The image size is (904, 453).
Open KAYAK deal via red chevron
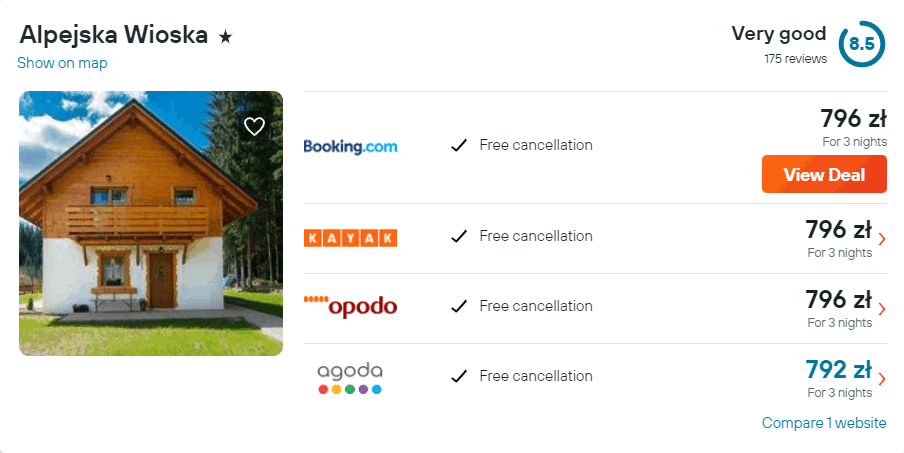click(x=881, y=239)
